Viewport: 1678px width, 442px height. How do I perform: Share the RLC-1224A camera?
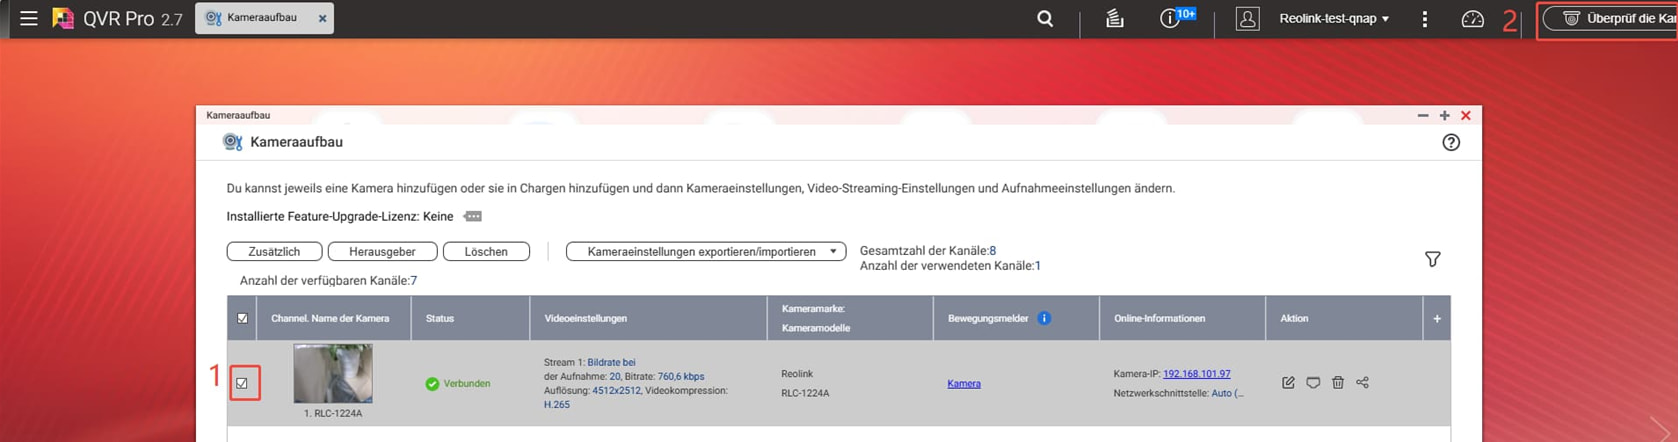coord(1362,382)
